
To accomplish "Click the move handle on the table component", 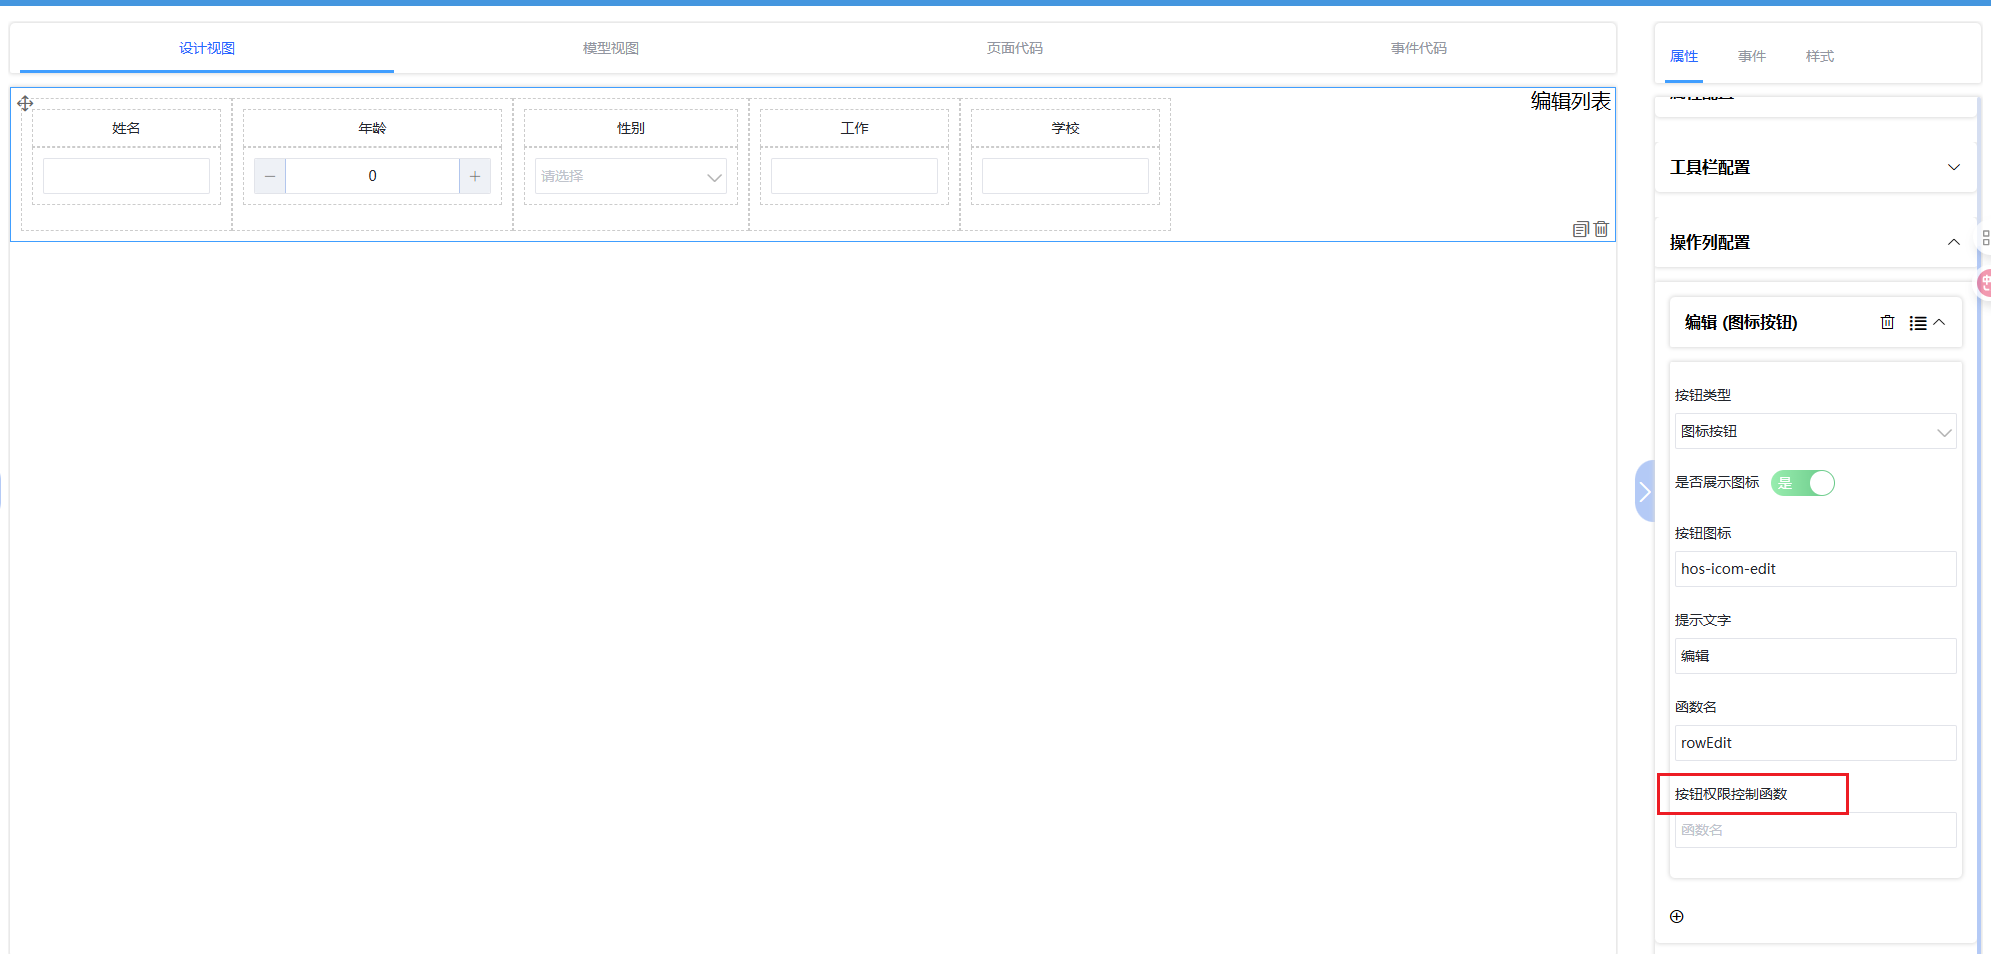I will click(25, 103).
